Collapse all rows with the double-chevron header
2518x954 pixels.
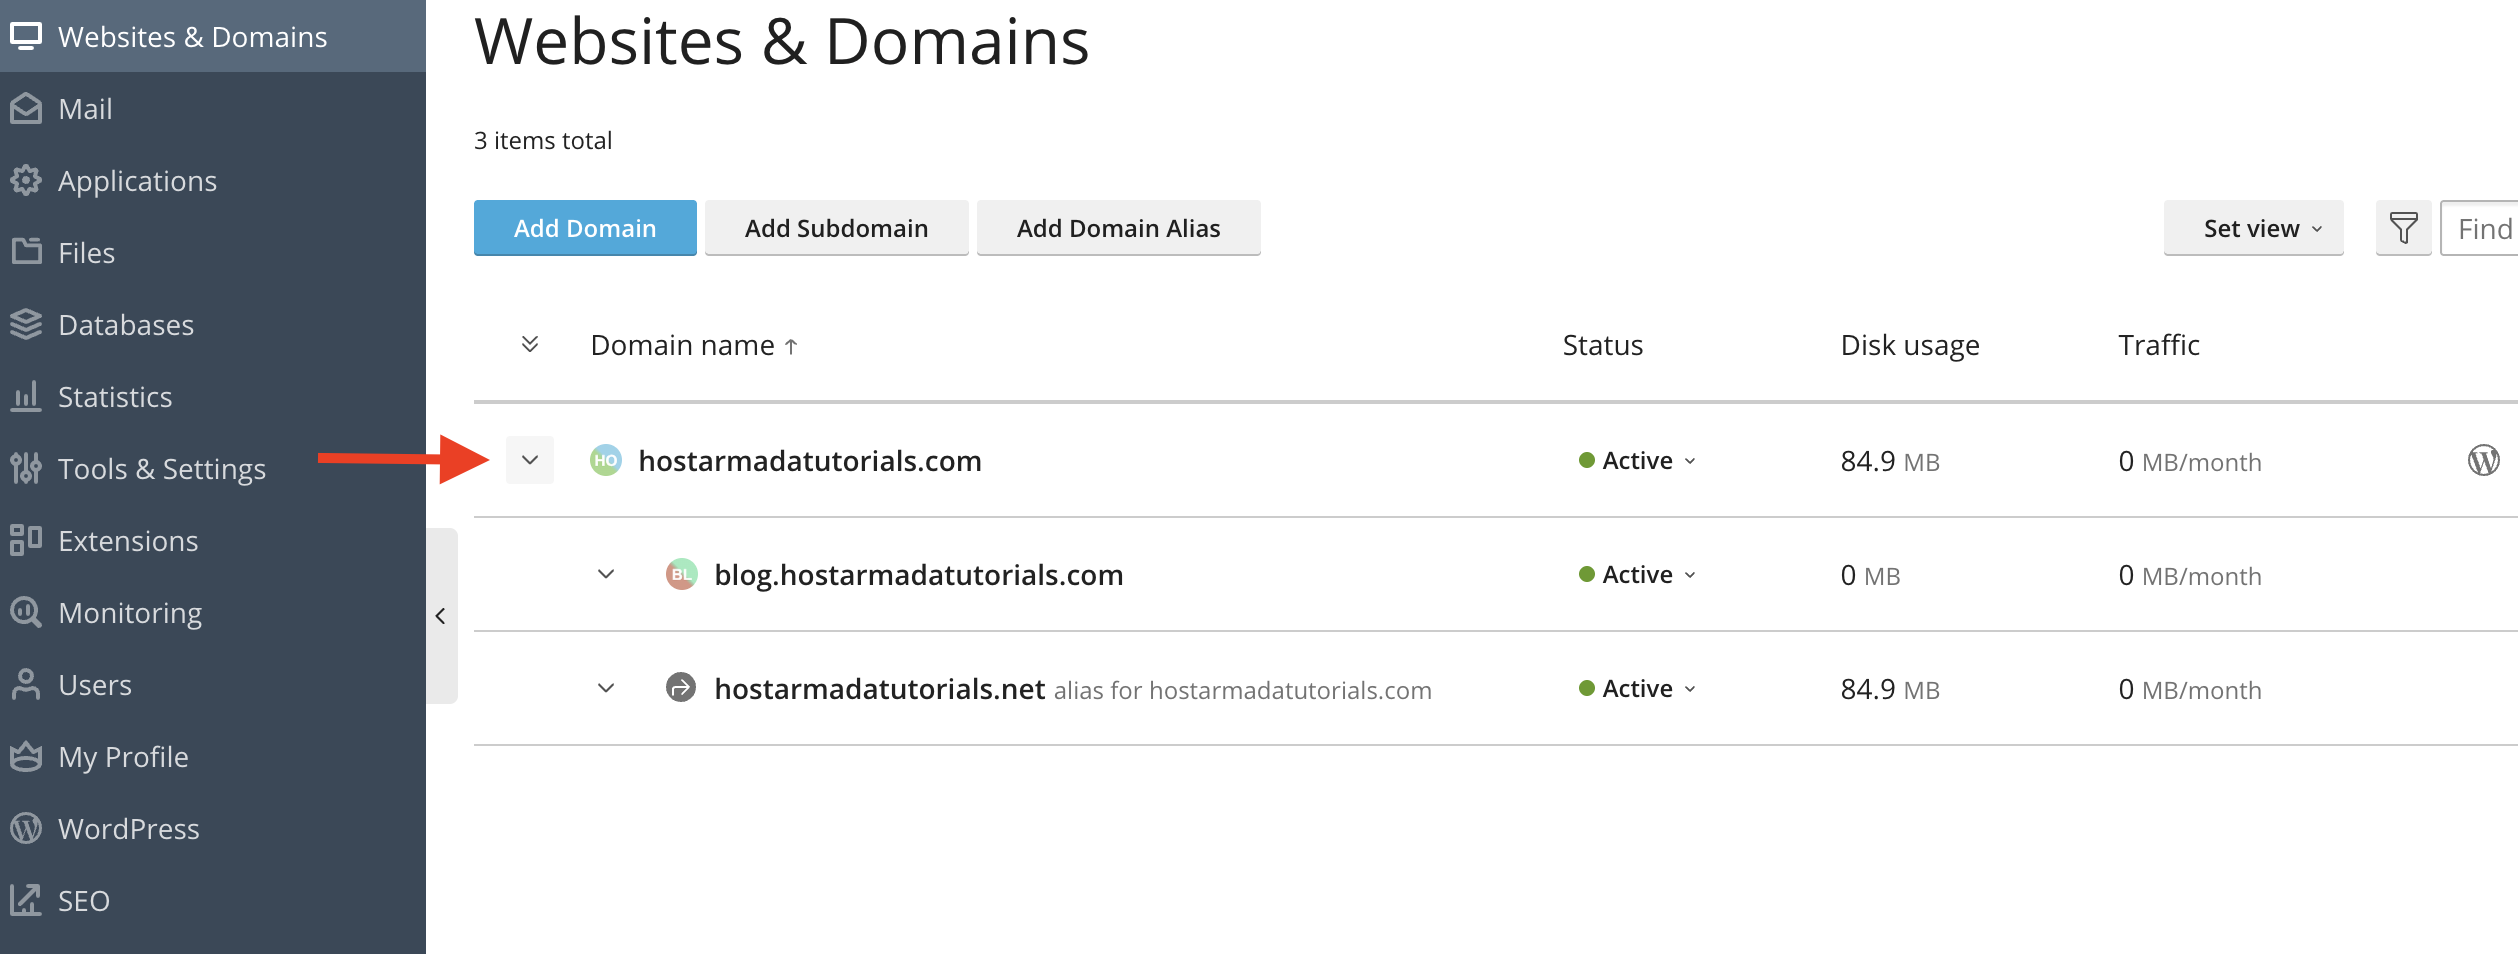coord(530,344)
